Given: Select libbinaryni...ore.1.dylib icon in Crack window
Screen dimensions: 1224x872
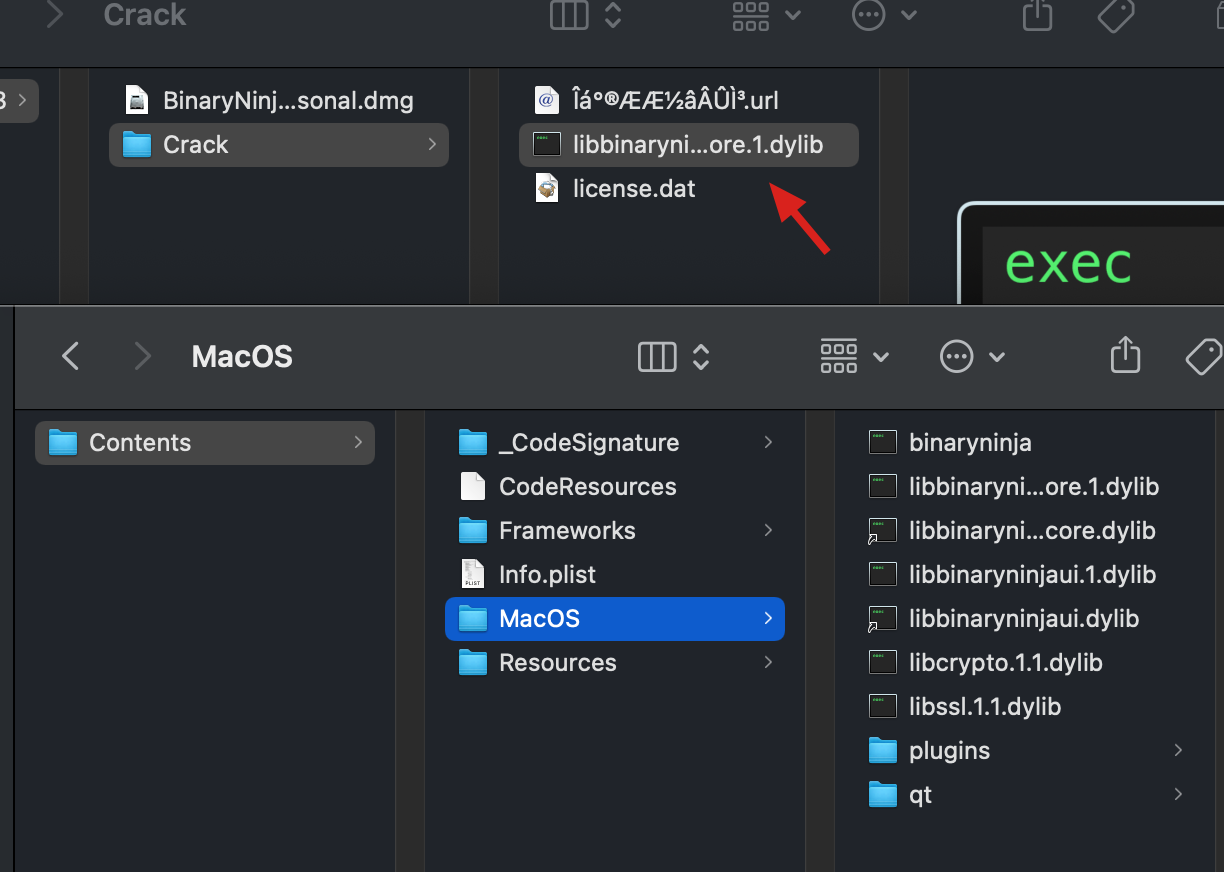Looking at the screenshot, I should 546,144.
